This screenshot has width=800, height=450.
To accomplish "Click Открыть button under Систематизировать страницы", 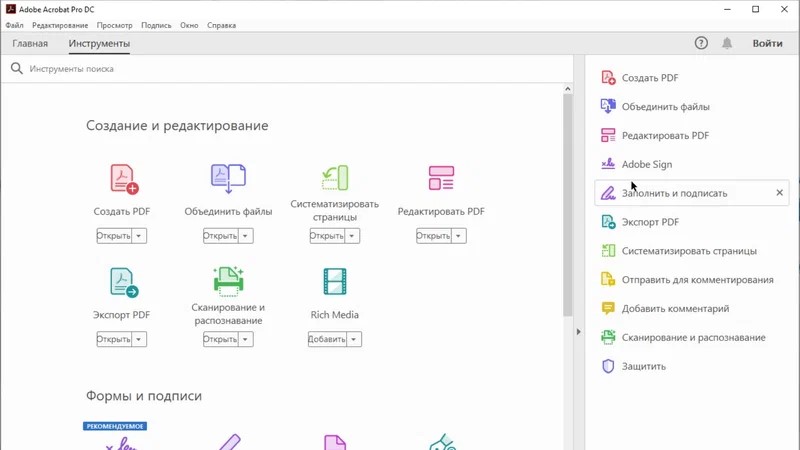I will [328, 236].
